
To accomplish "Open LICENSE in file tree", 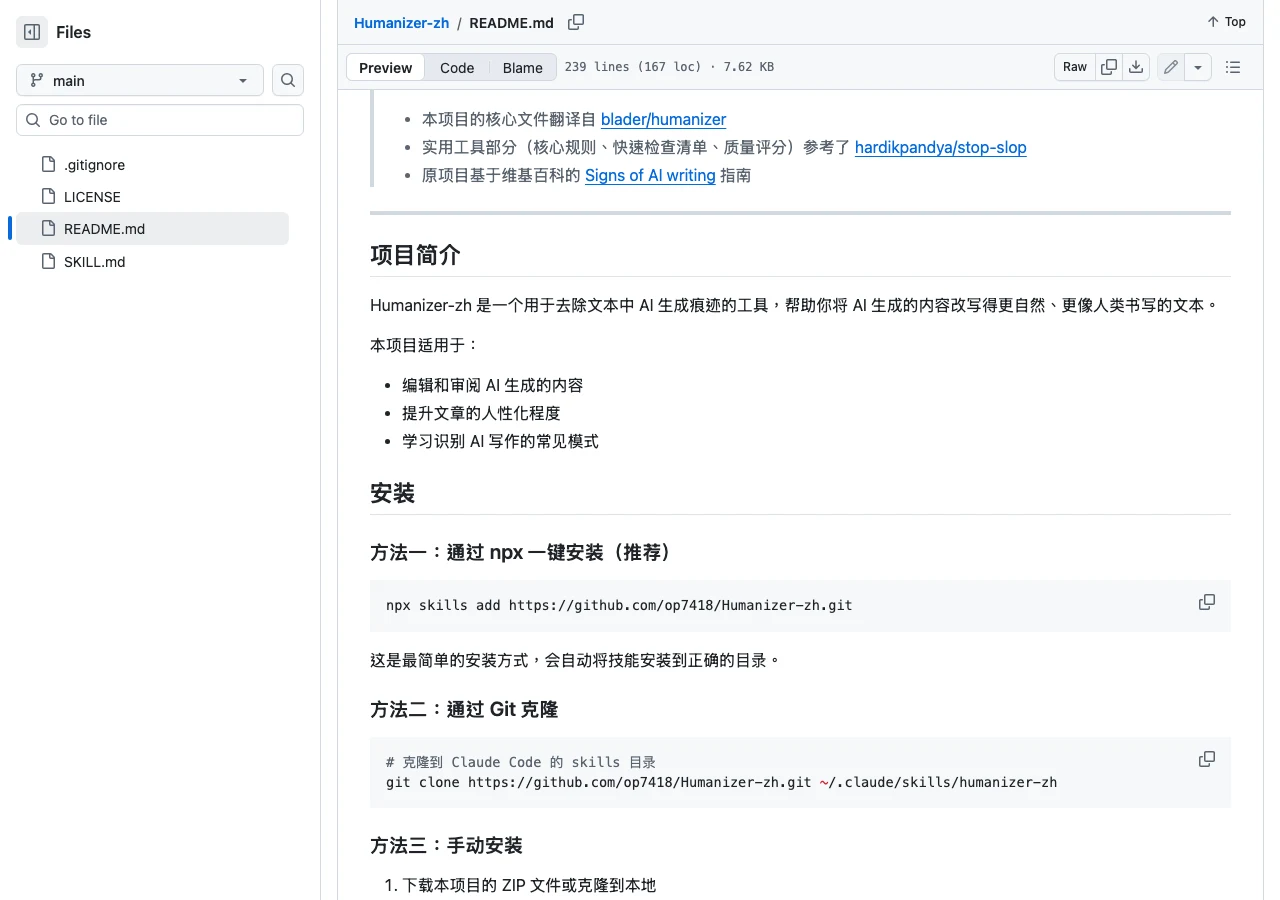I will 92,197.
